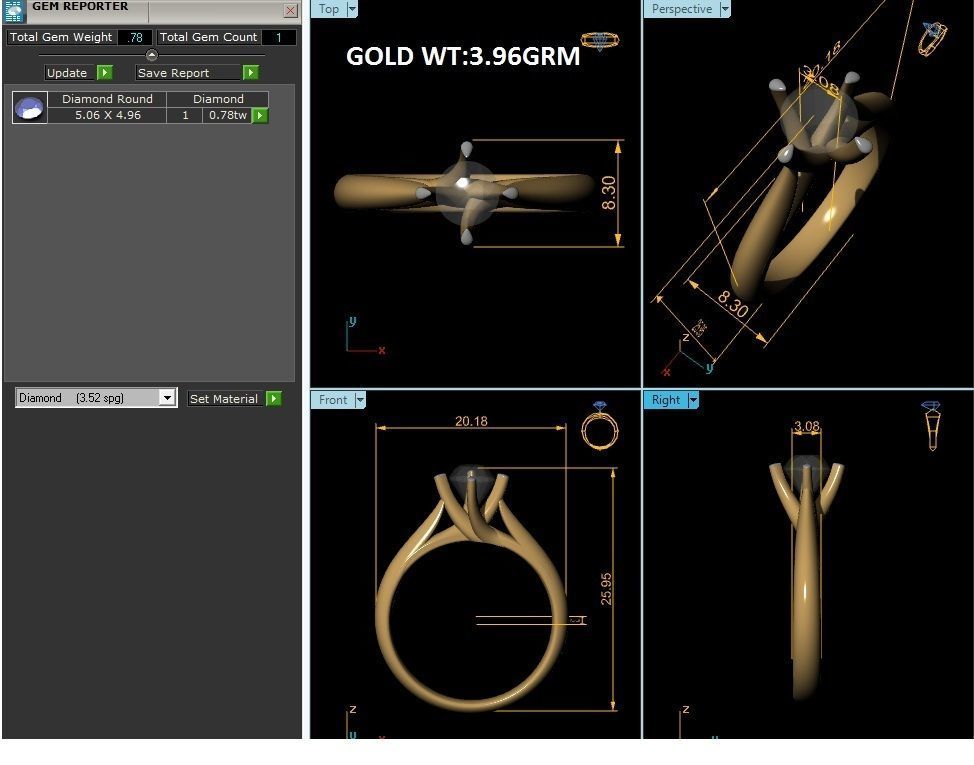Click the Total Gem Weight value .78

(x=135, y=37)
